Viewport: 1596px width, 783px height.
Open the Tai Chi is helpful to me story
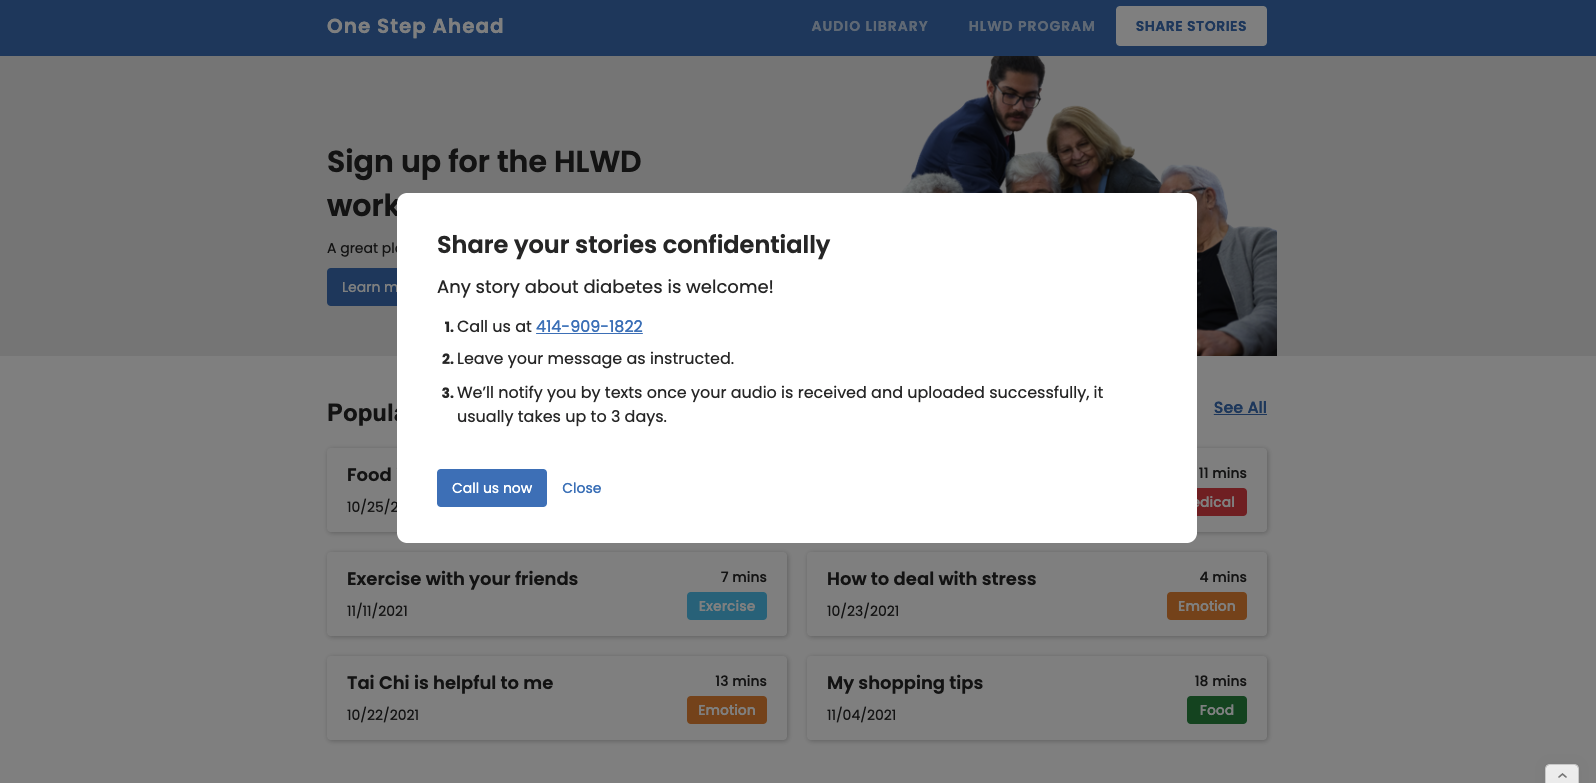[450, 683]
